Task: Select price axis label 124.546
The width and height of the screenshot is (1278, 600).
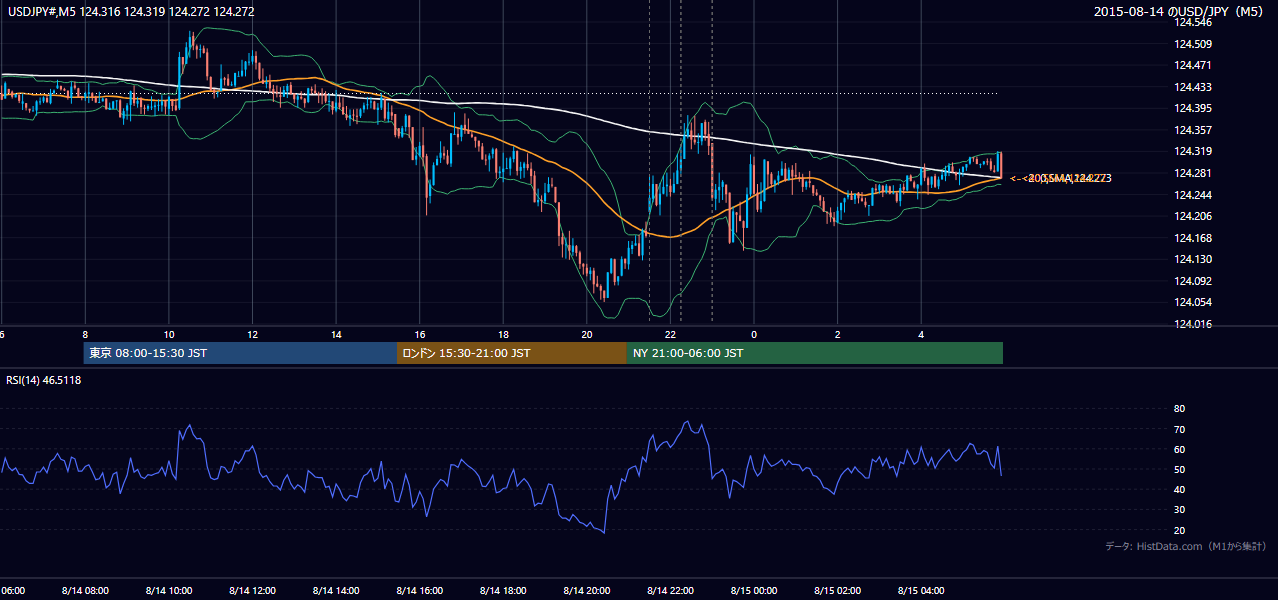Action: (1194, 22)
